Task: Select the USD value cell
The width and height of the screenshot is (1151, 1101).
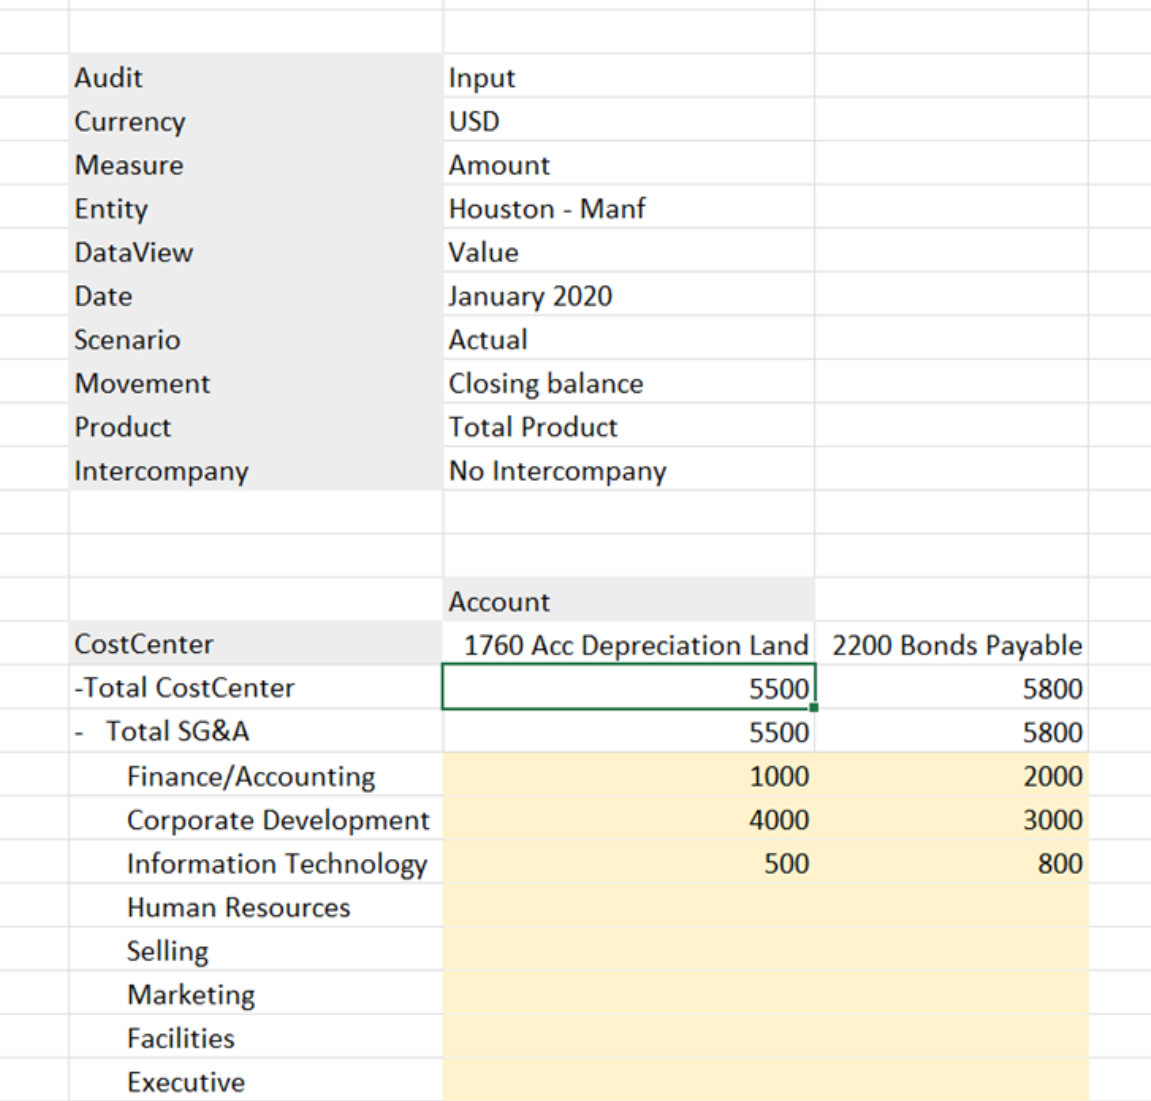Action: tap(628, 120)
